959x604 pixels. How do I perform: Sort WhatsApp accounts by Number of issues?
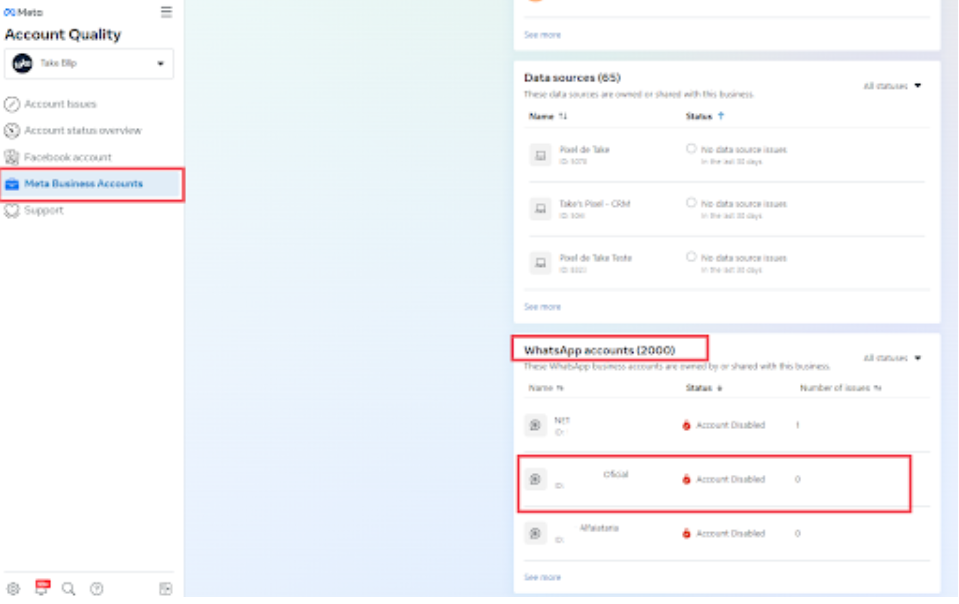[x=840, y=388]
